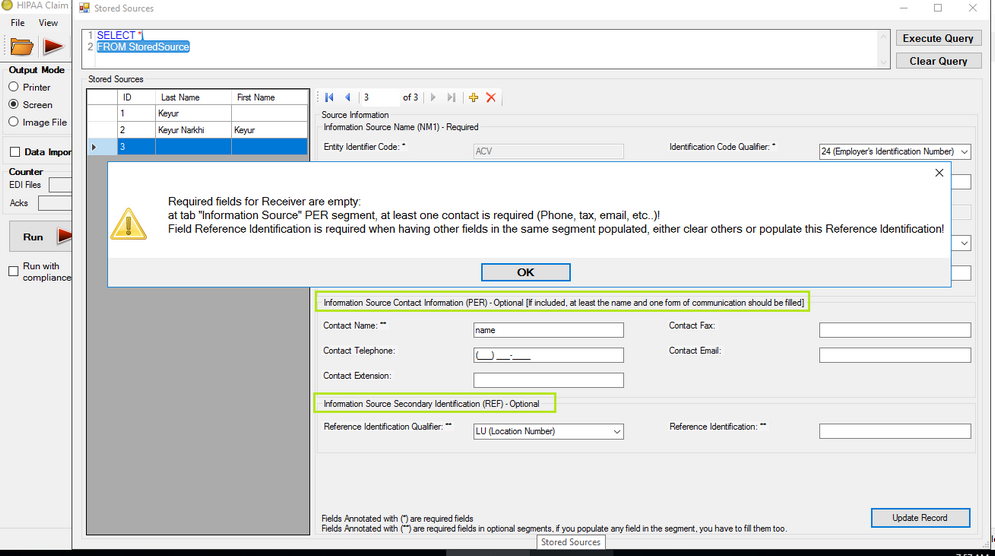Image resolution: width=995 pixels, height=556 pixels.
Task: Click the warning triangle icon in dialog
Action: click(128, 224)
